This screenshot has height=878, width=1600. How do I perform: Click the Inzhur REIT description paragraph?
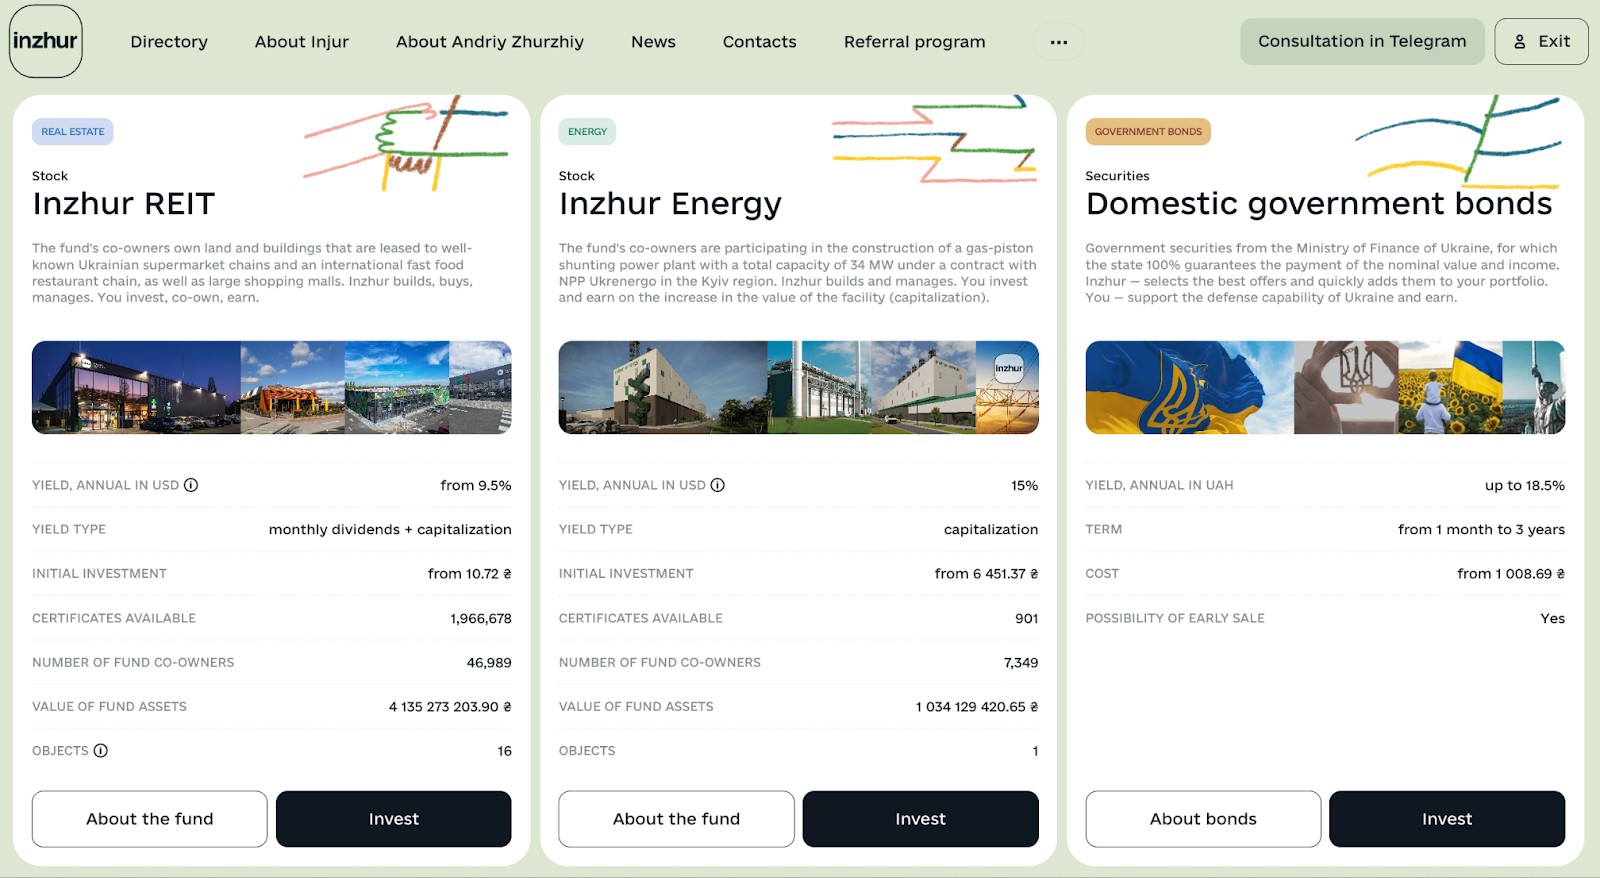coord(253,273)
